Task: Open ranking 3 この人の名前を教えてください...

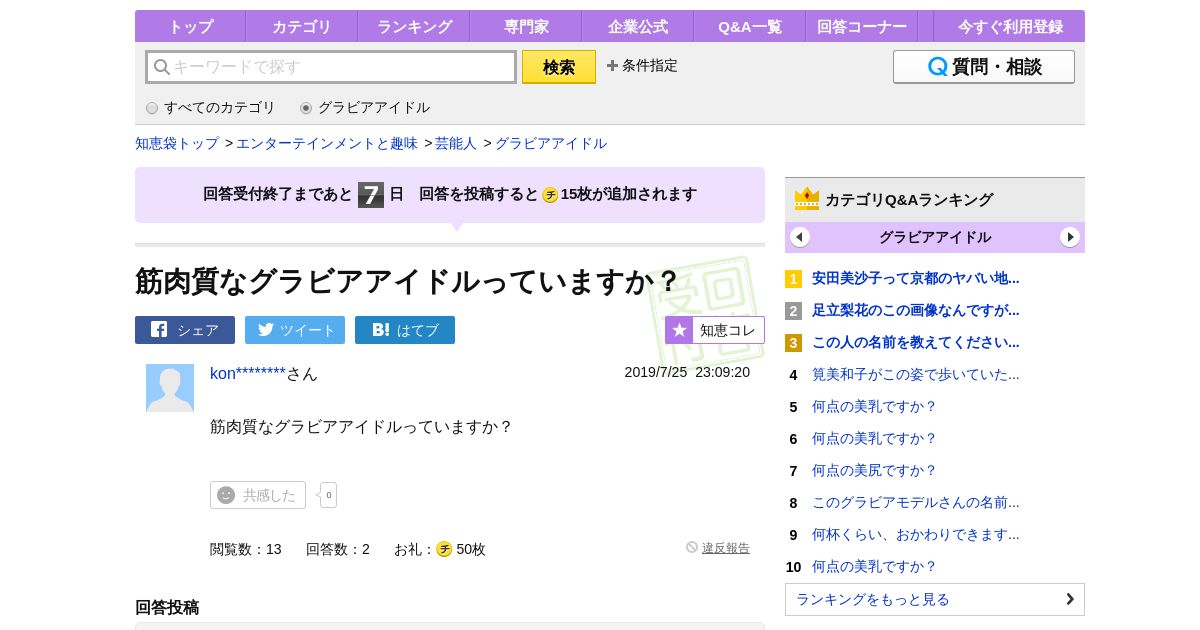Action: [x=916, y=343]
